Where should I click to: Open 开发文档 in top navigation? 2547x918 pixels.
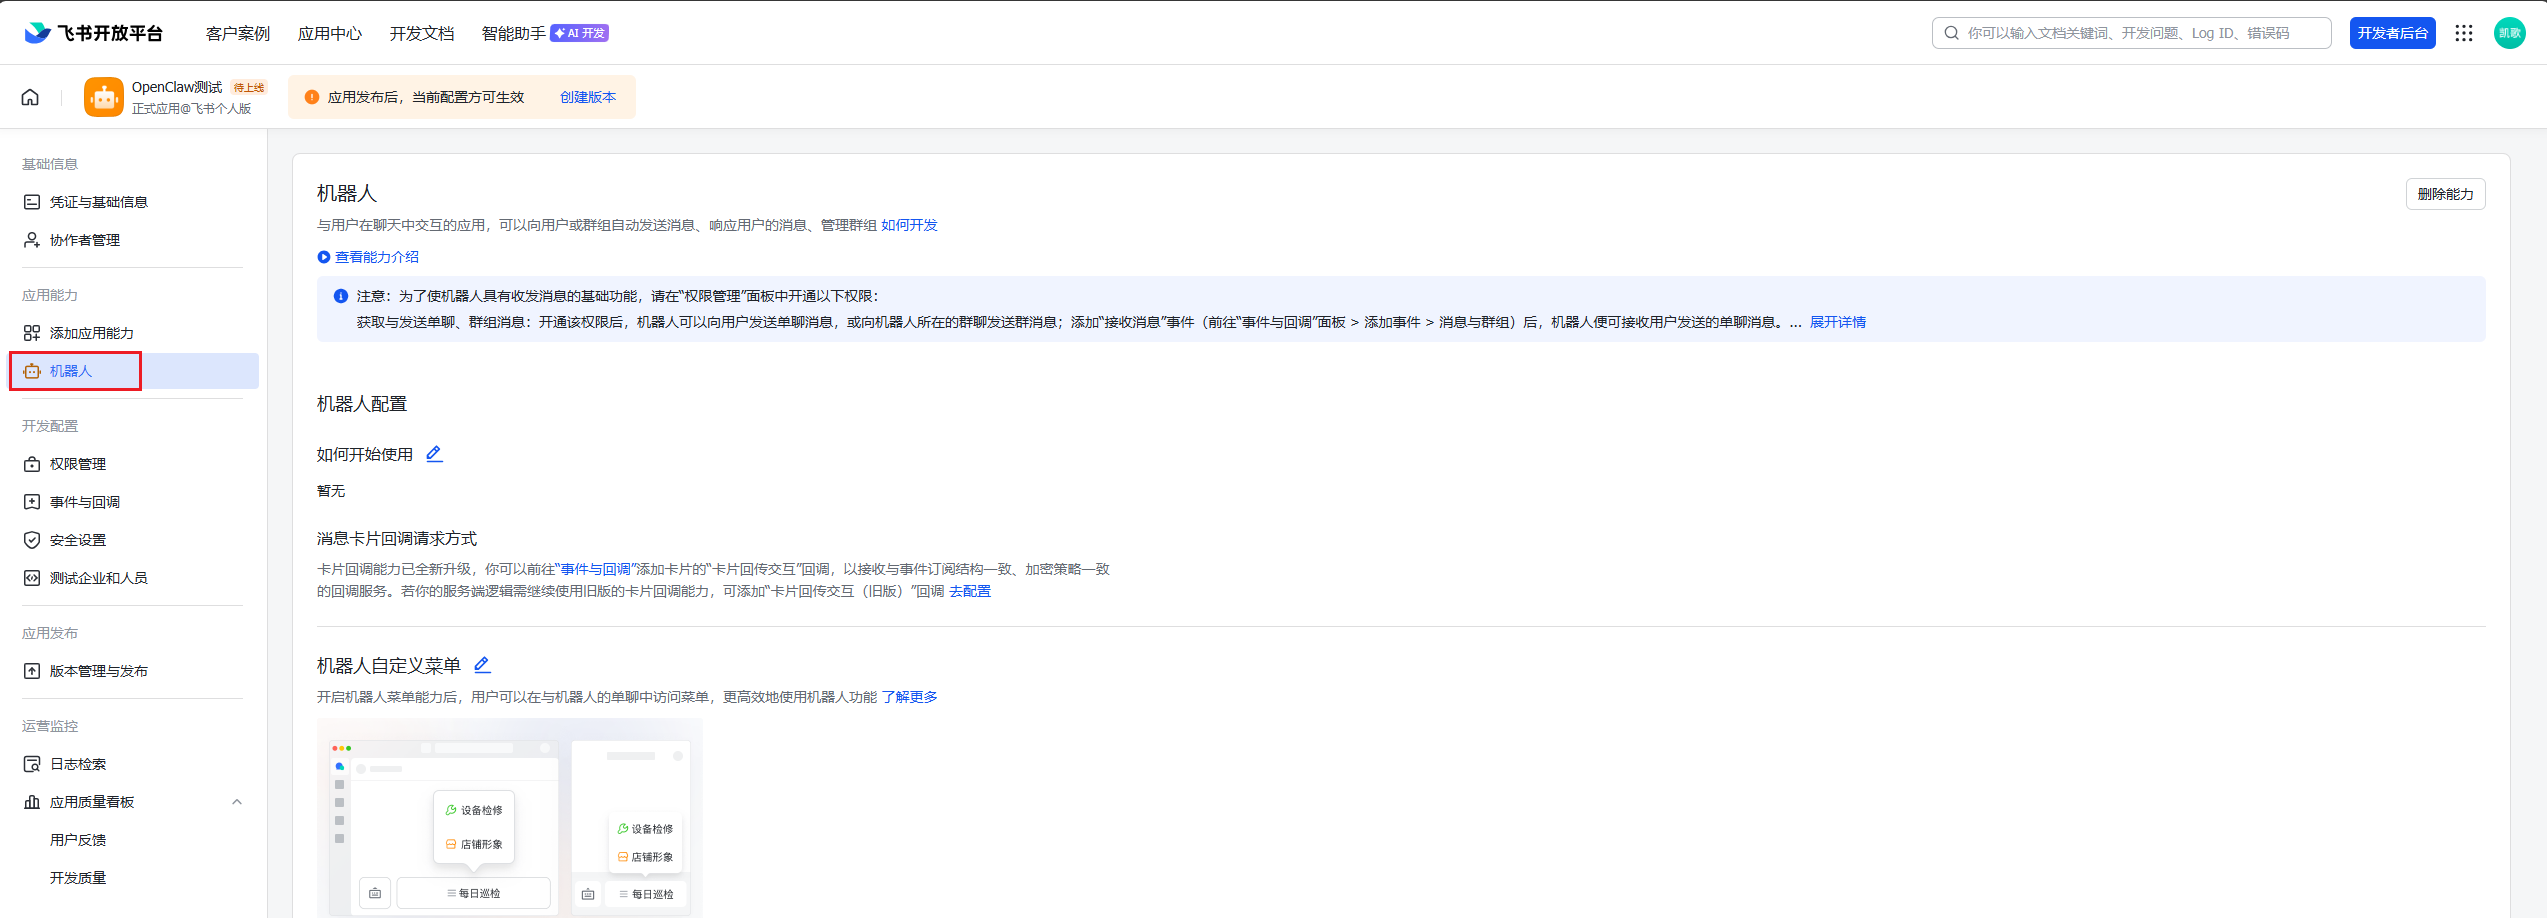click(x=422, y=33)
